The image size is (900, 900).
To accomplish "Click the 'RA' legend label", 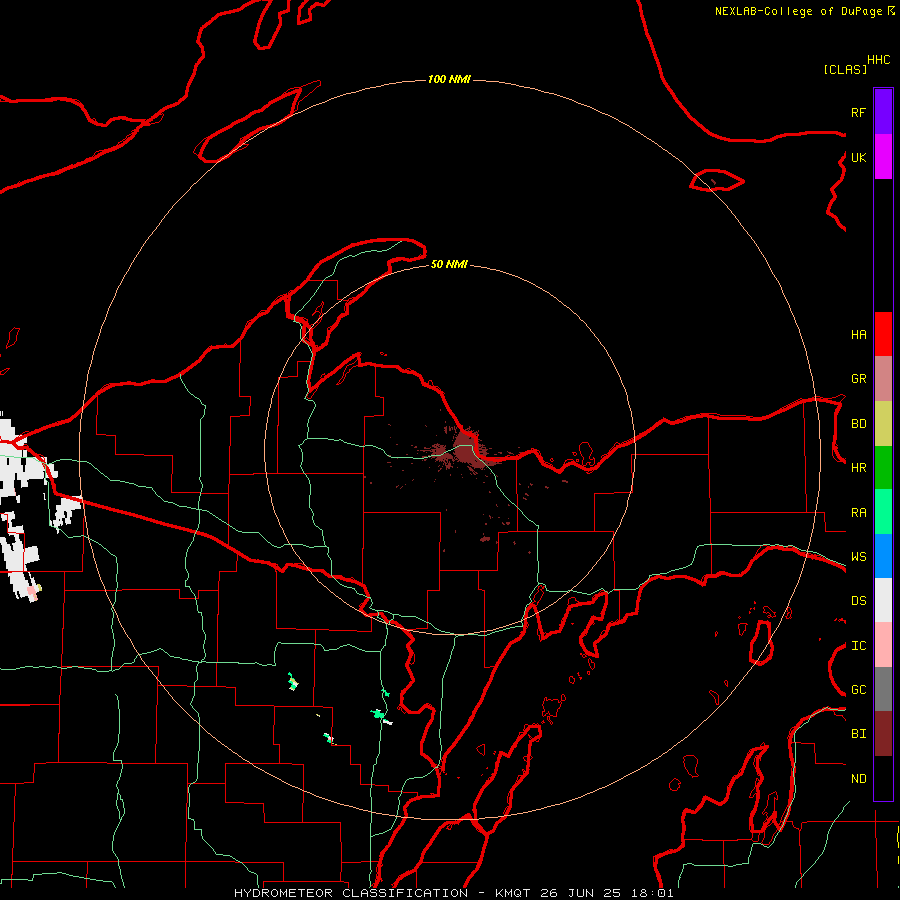I will 858,513.
